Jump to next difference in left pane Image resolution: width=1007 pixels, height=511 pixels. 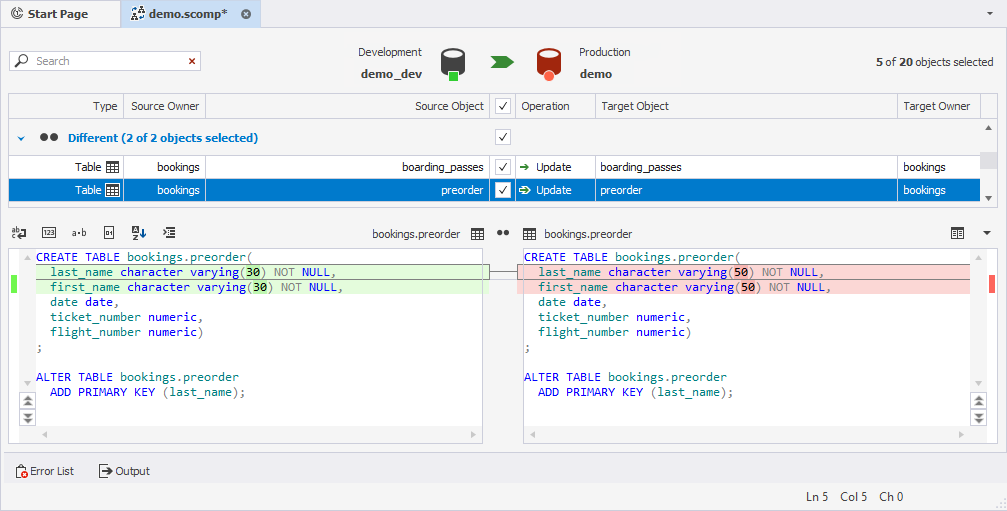pos(28,417)
